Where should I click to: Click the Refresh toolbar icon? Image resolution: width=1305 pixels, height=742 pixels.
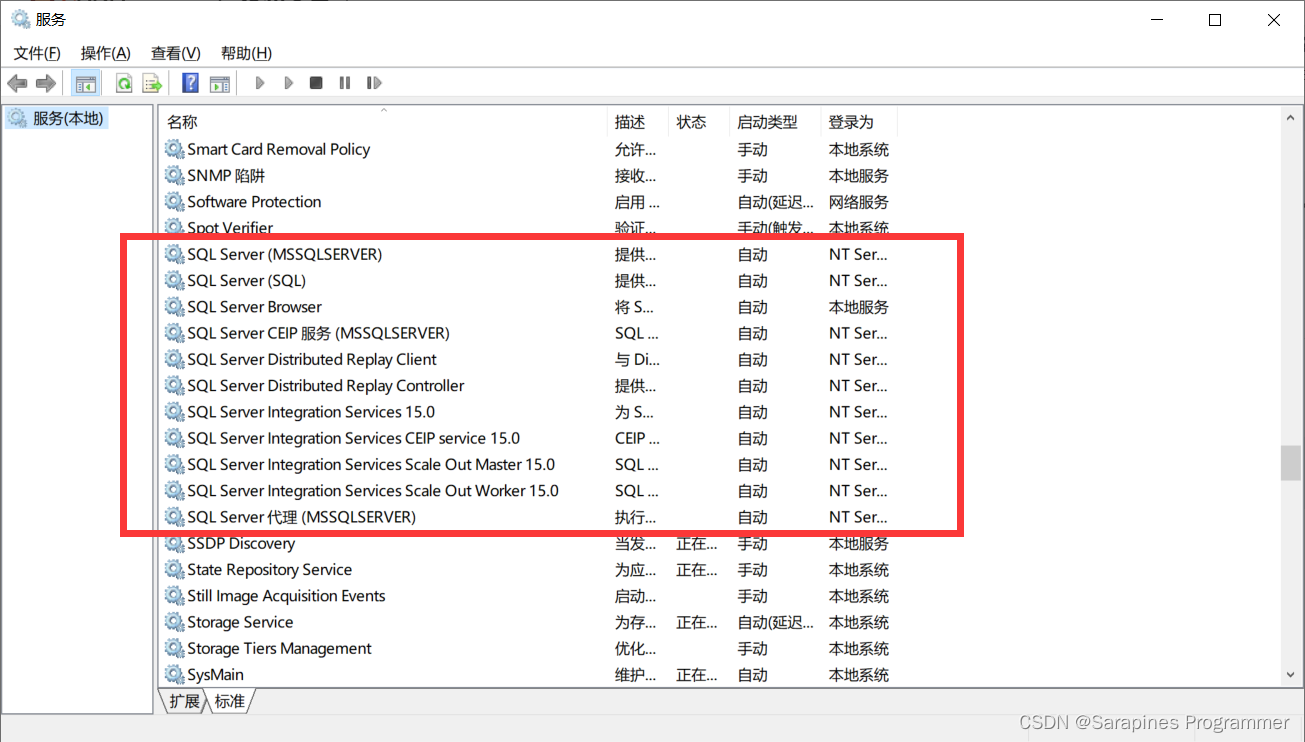[x=124, y=83]
